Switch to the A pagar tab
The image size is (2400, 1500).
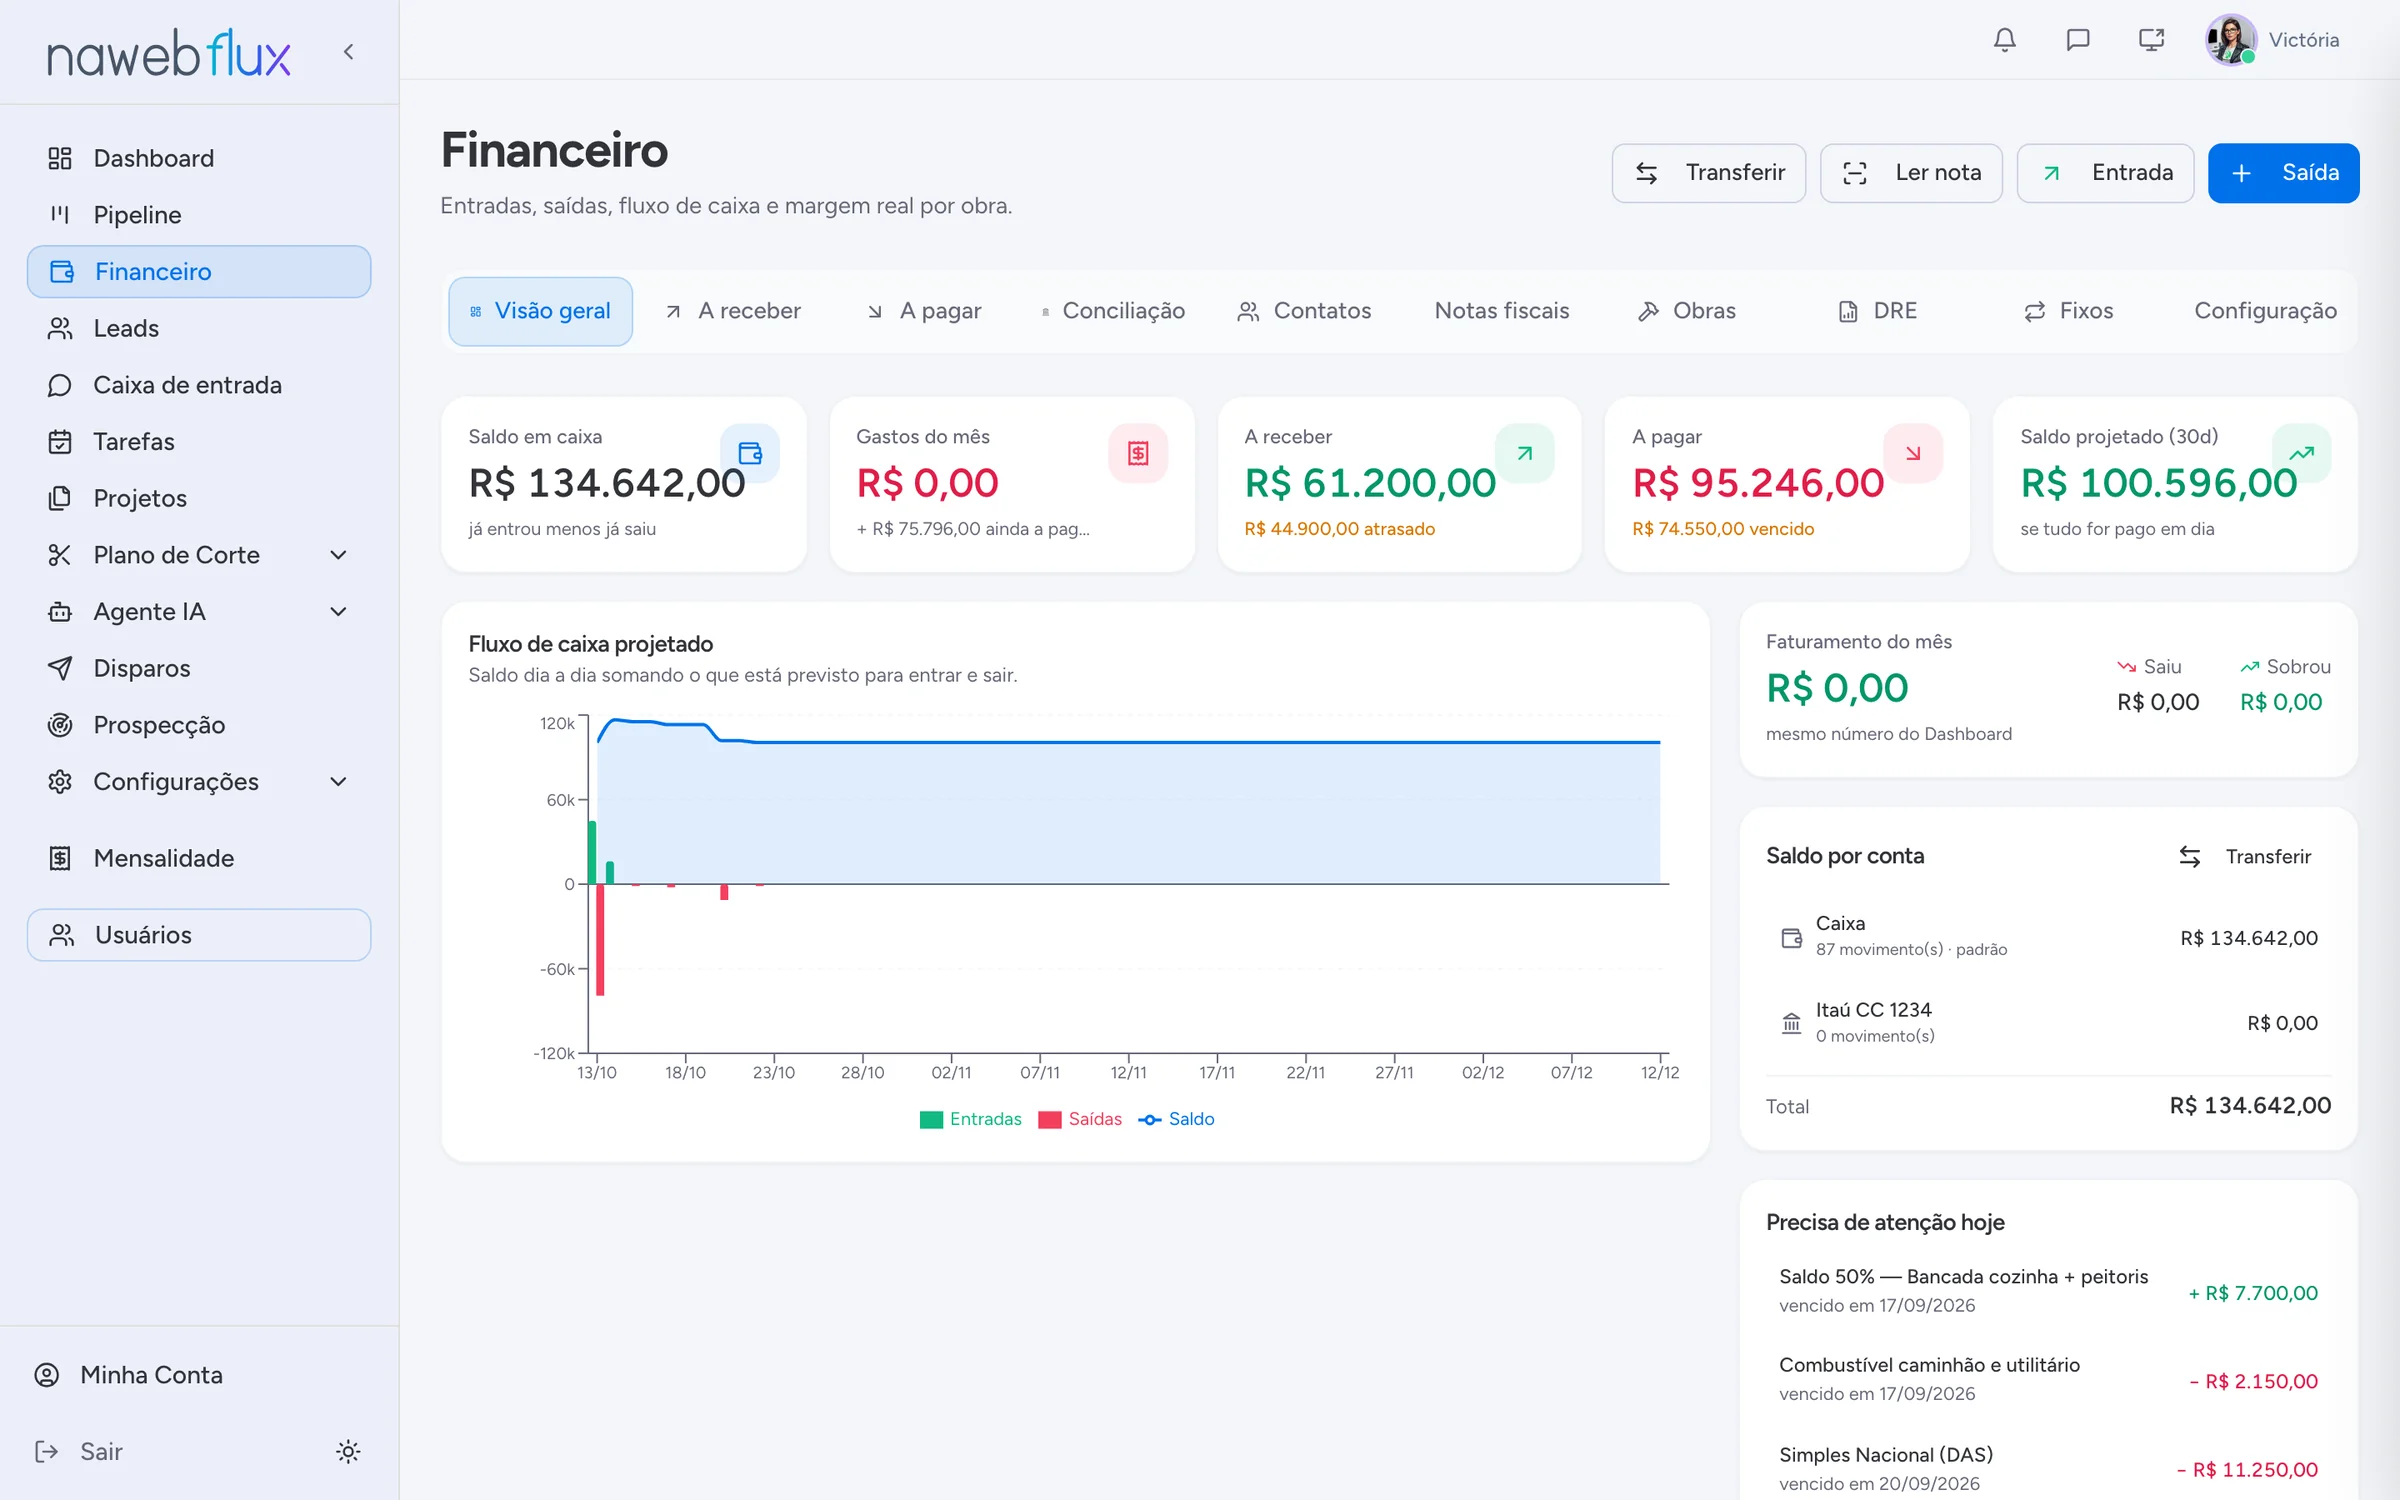[925, 311]
